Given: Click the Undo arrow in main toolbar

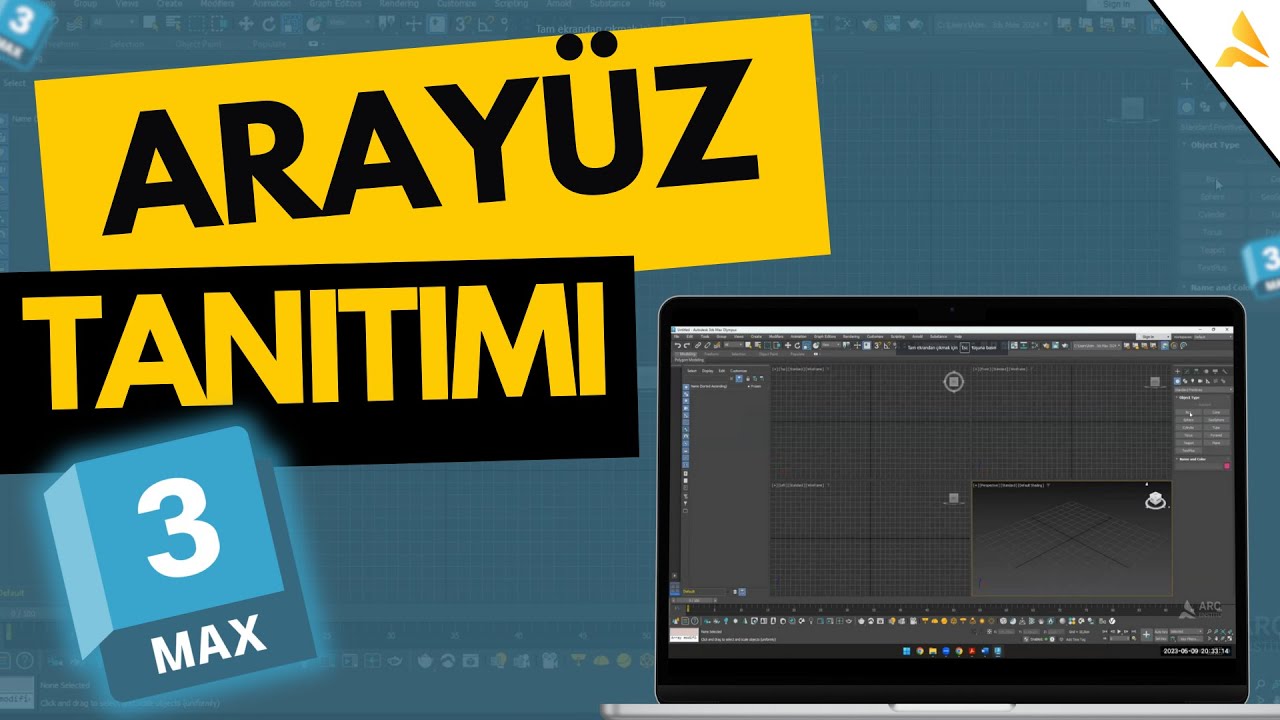Looking at the screenshot, I should tap(678, 346).
